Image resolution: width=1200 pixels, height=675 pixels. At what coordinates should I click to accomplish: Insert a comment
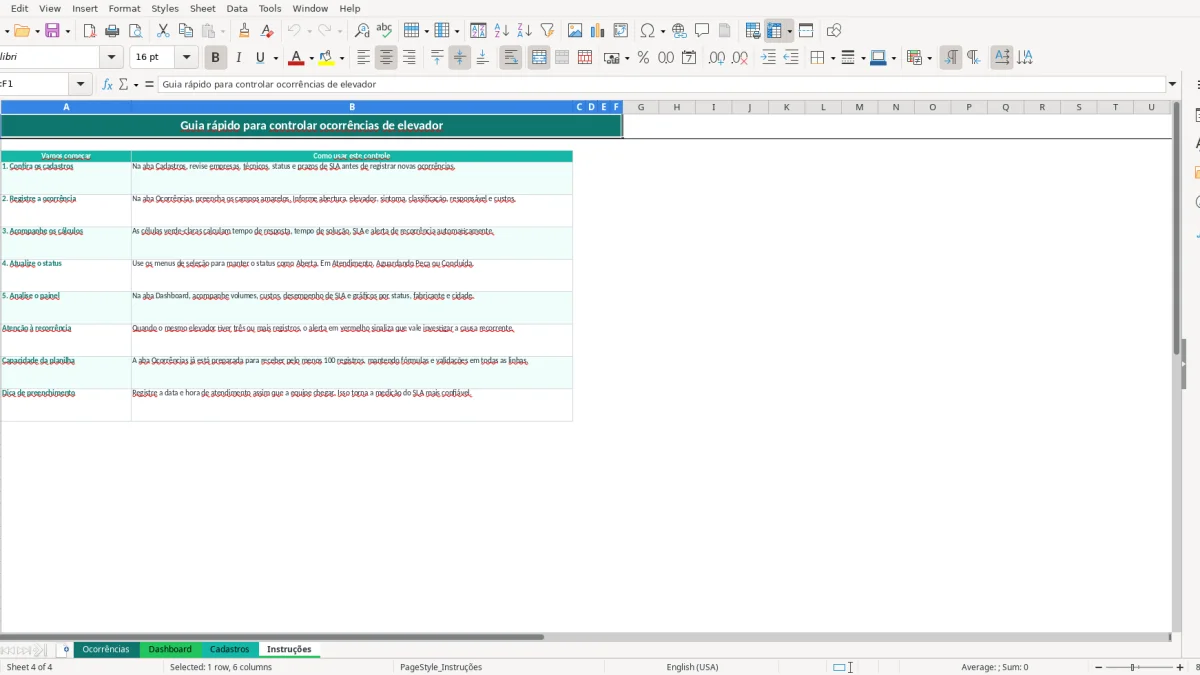pyautogui.click(x=702, y=31)
